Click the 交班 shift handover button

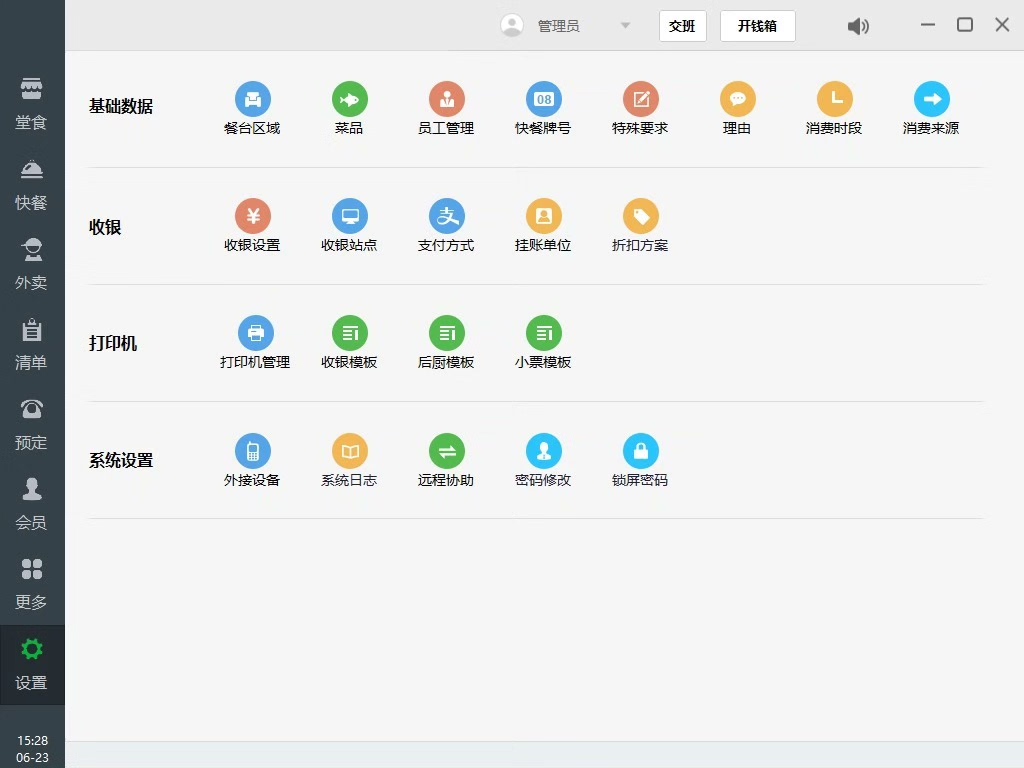[x=682, y=26]
